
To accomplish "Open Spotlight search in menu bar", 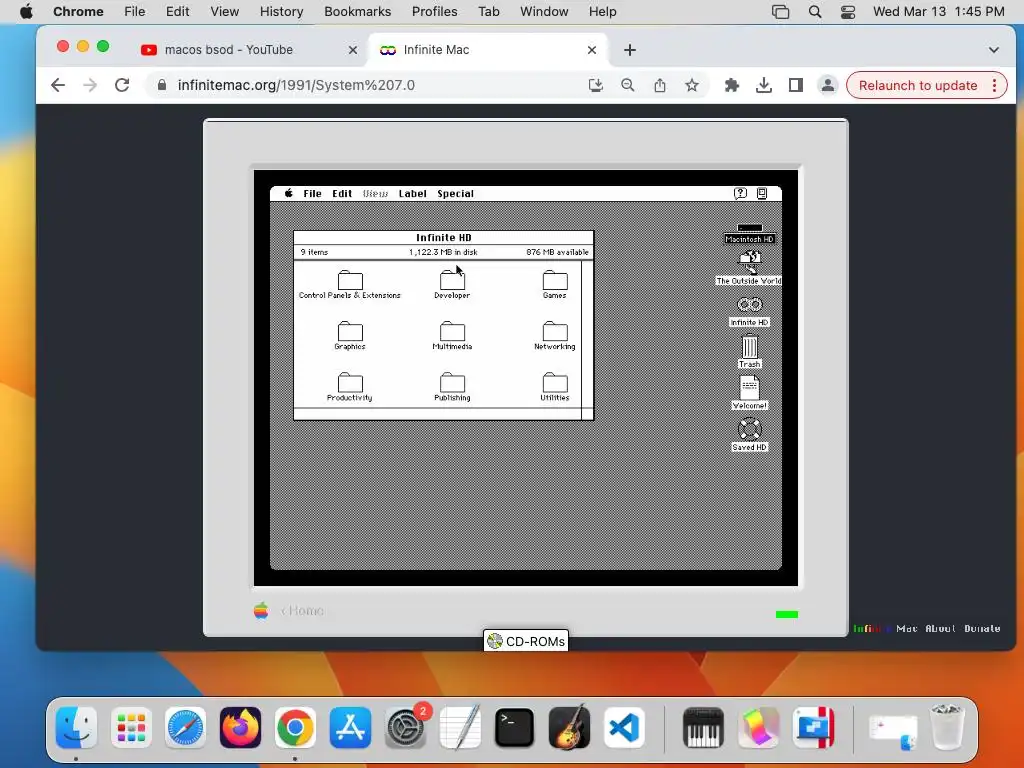I will point(814,11).
